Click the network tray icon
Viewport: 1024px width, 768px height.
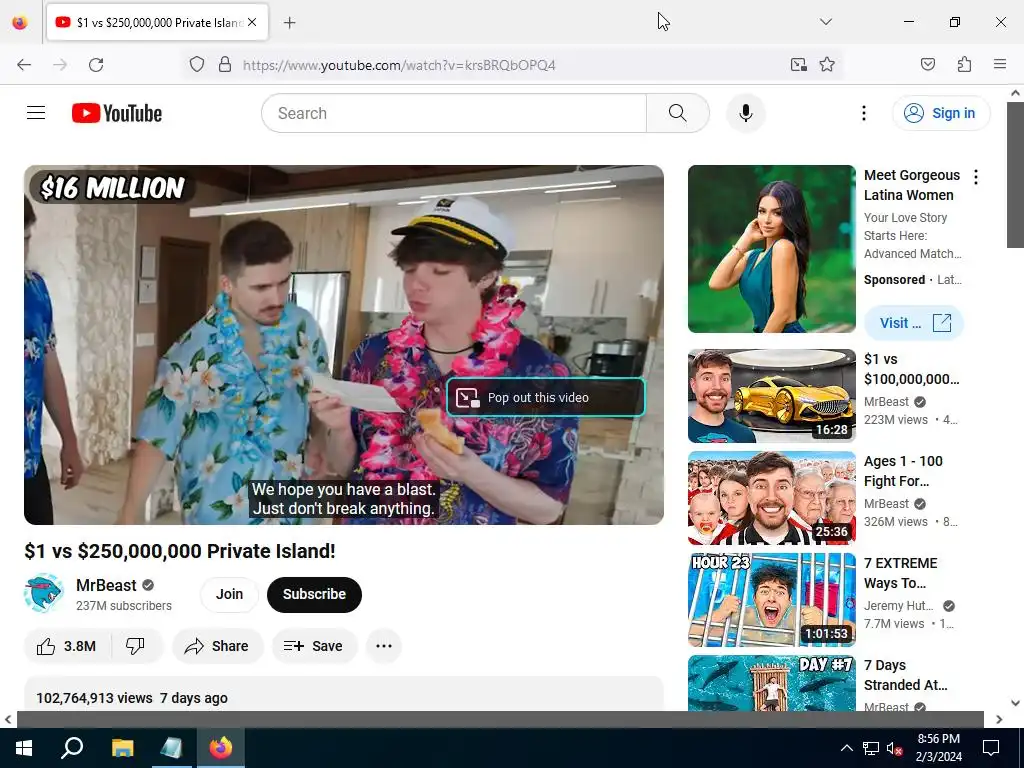pyautogui.click(x=871, y=748)
